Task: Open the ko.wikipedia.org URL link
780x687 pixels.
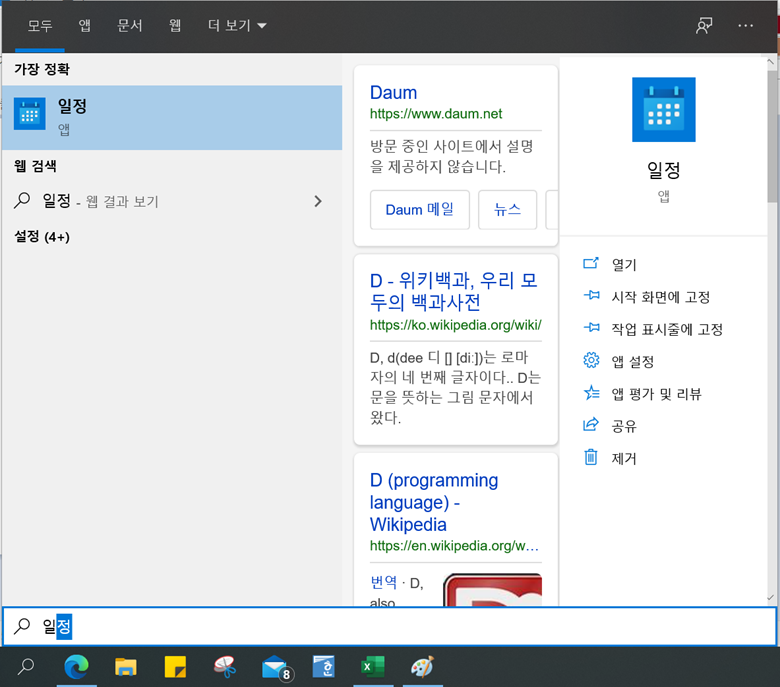Action: [x=455, y=325]
